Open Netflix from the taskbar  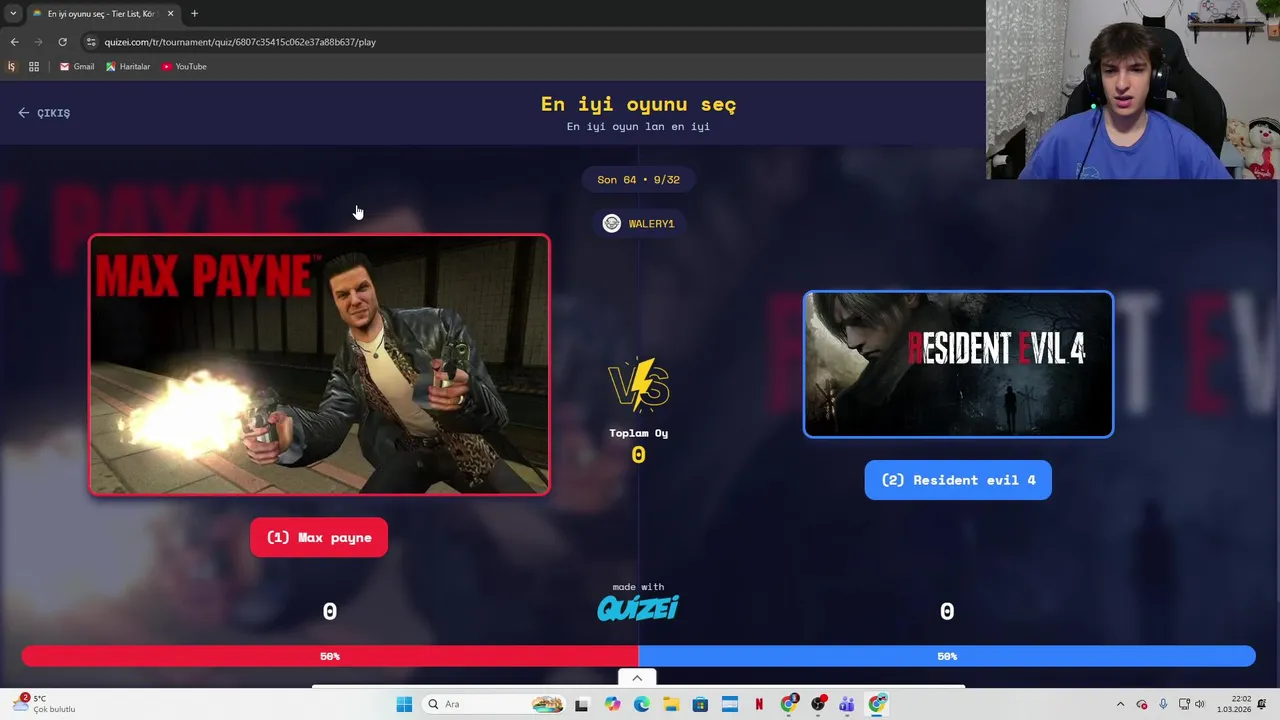pos(759,704)
